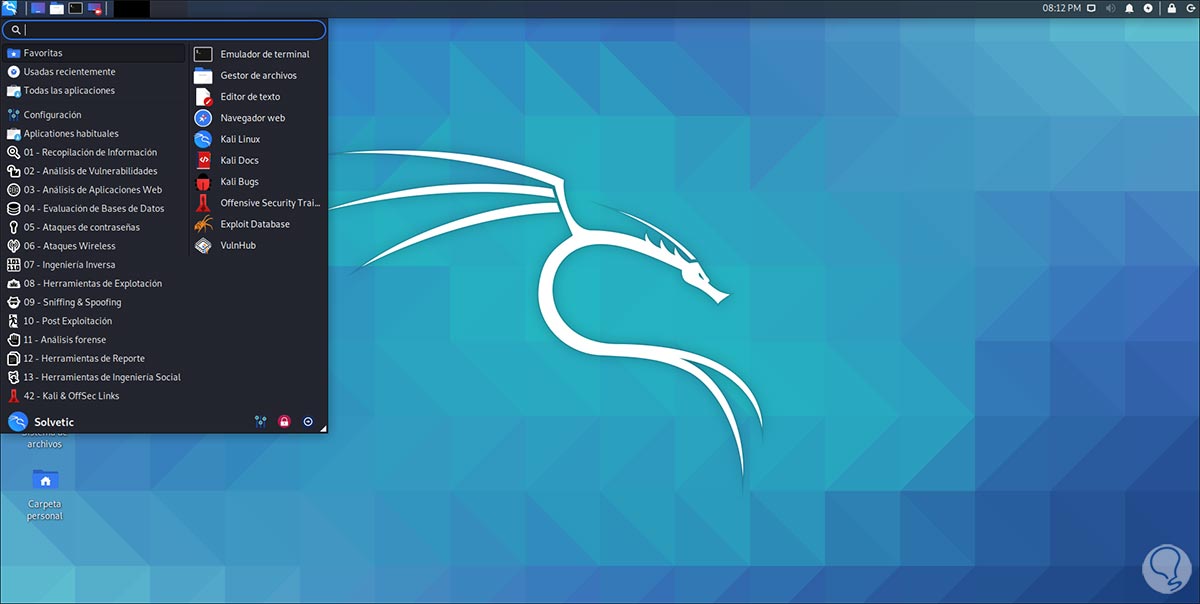
Task: Click the log out icon in top panel
Action: click(1189, 8)
